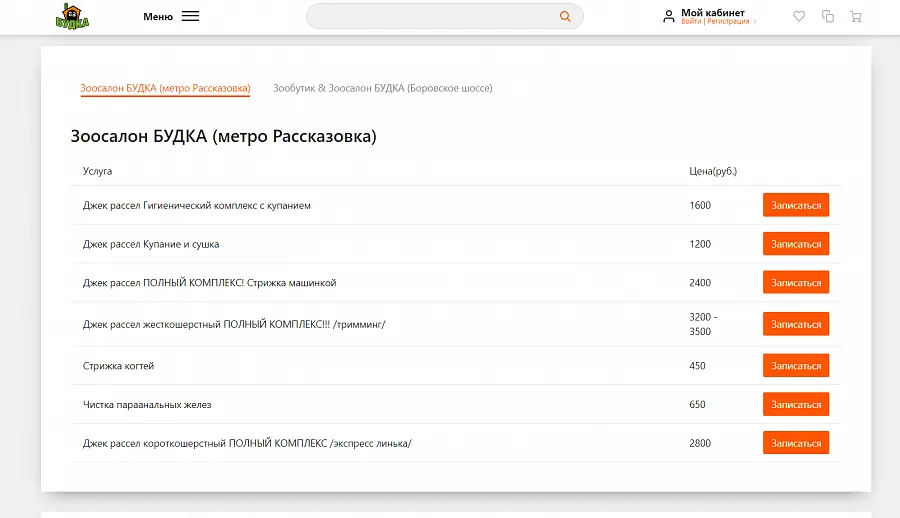The image size is (900, 518).
Task: Click the price 650
Action: point(697,404)
